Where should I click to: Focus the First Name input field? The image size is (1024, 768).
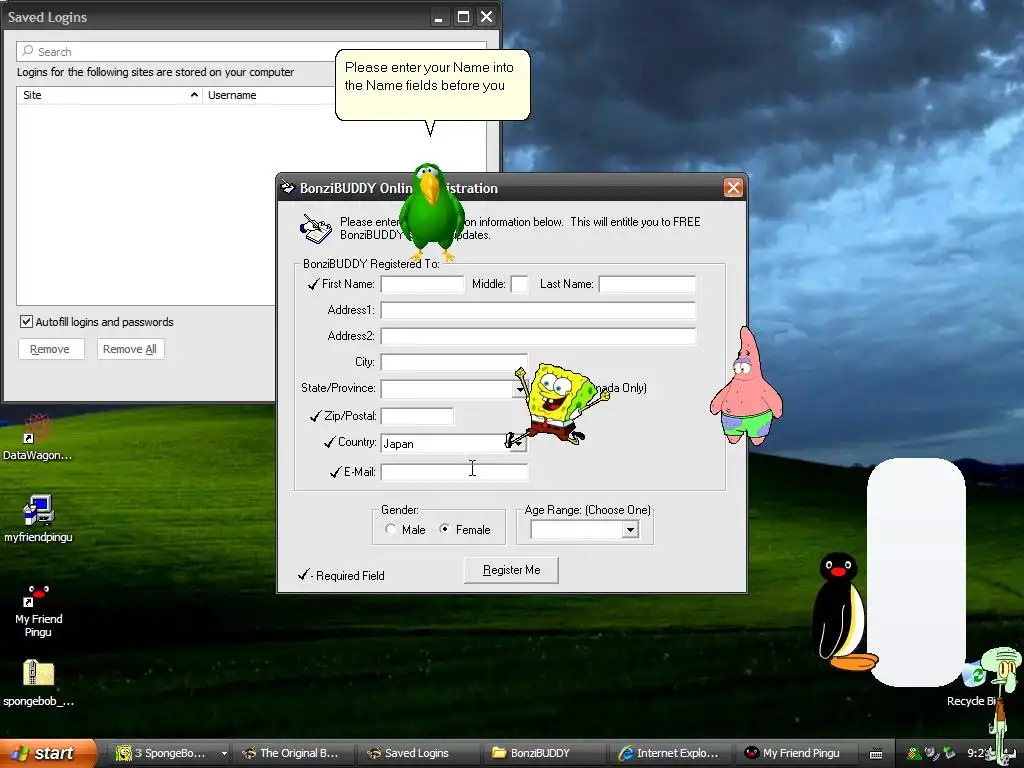coord(423,284)
